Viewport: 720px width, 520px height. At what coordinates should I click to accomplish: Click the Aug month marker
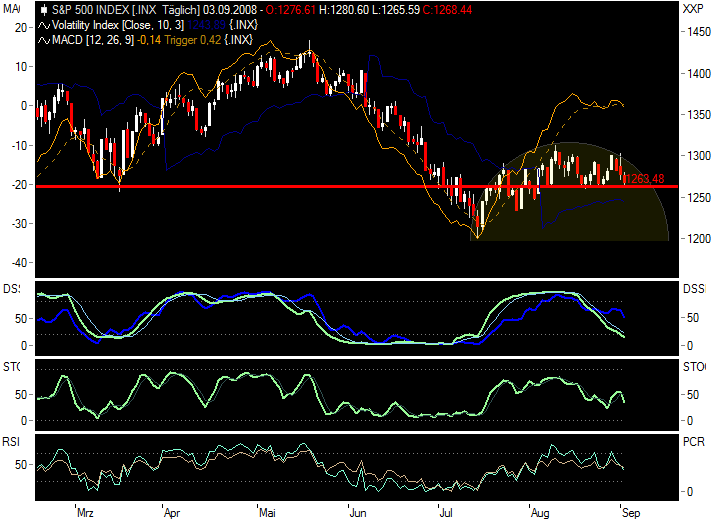click(540, 513)
